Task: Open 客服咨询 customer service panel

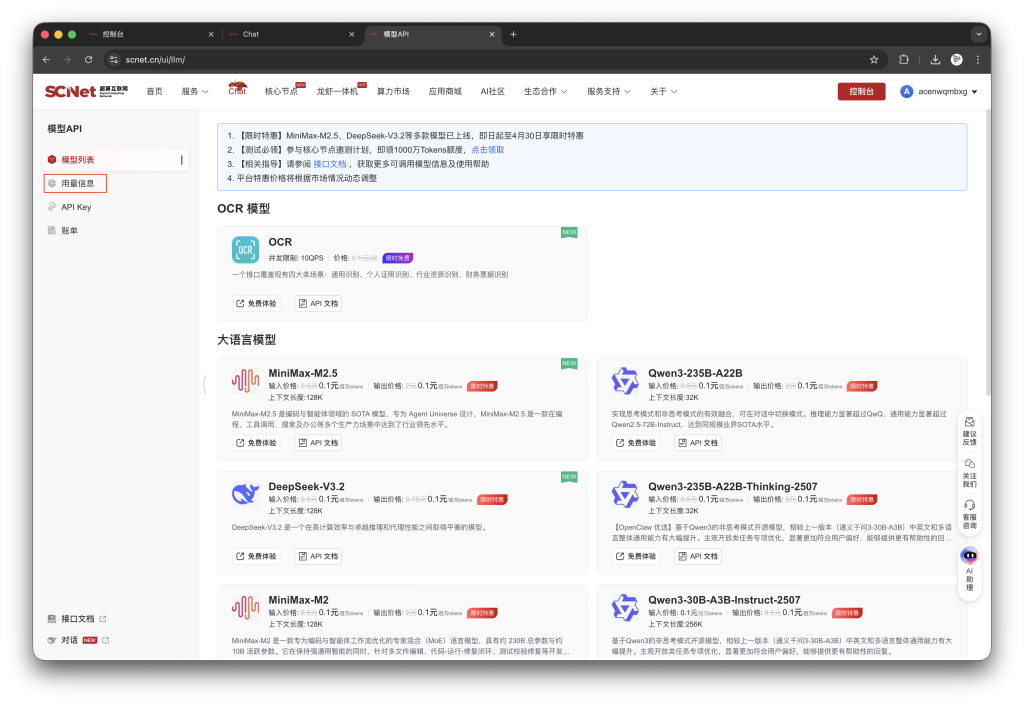Action: pyautogui.click(x=968, y=512)
